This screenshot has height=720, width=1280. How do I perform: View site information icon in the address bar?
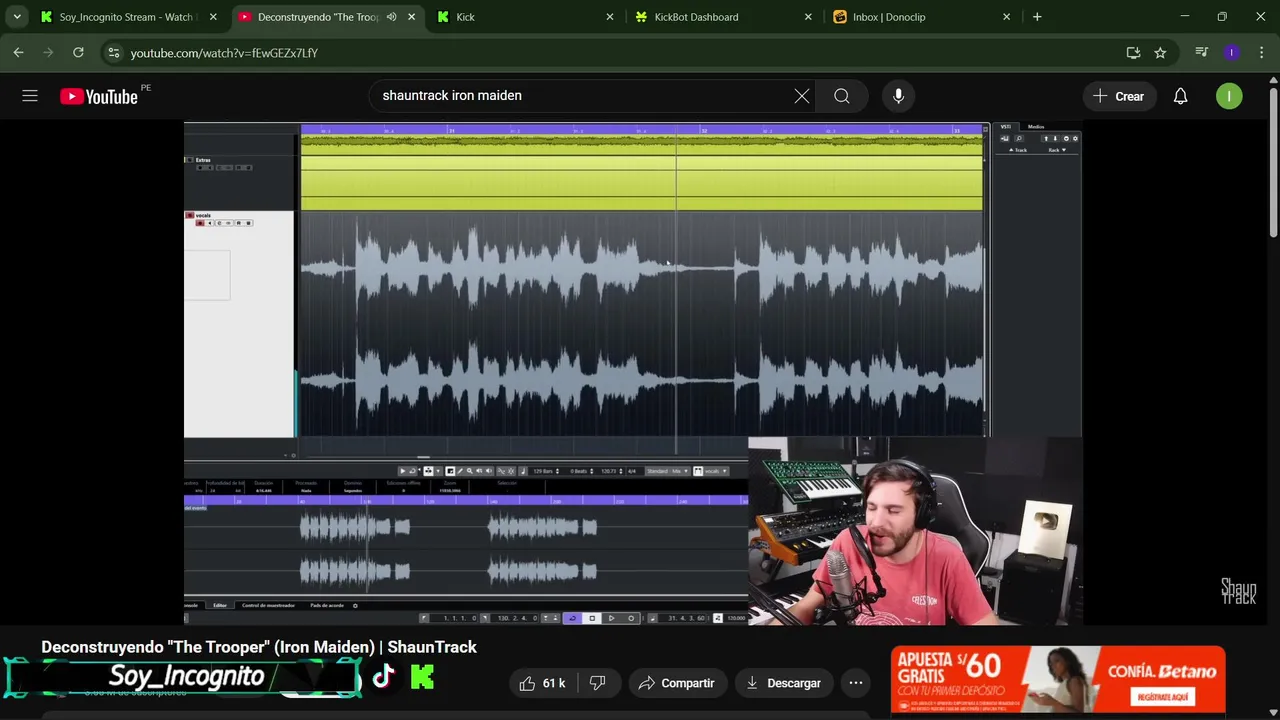point(113,52)
